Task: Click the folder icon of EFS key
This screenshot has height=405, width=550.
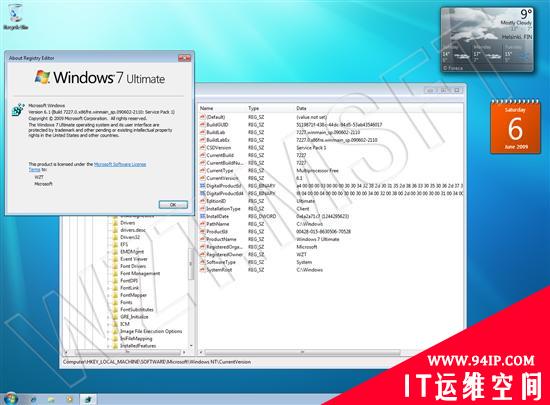Action: pyautogui.click(x=115, y=244)
